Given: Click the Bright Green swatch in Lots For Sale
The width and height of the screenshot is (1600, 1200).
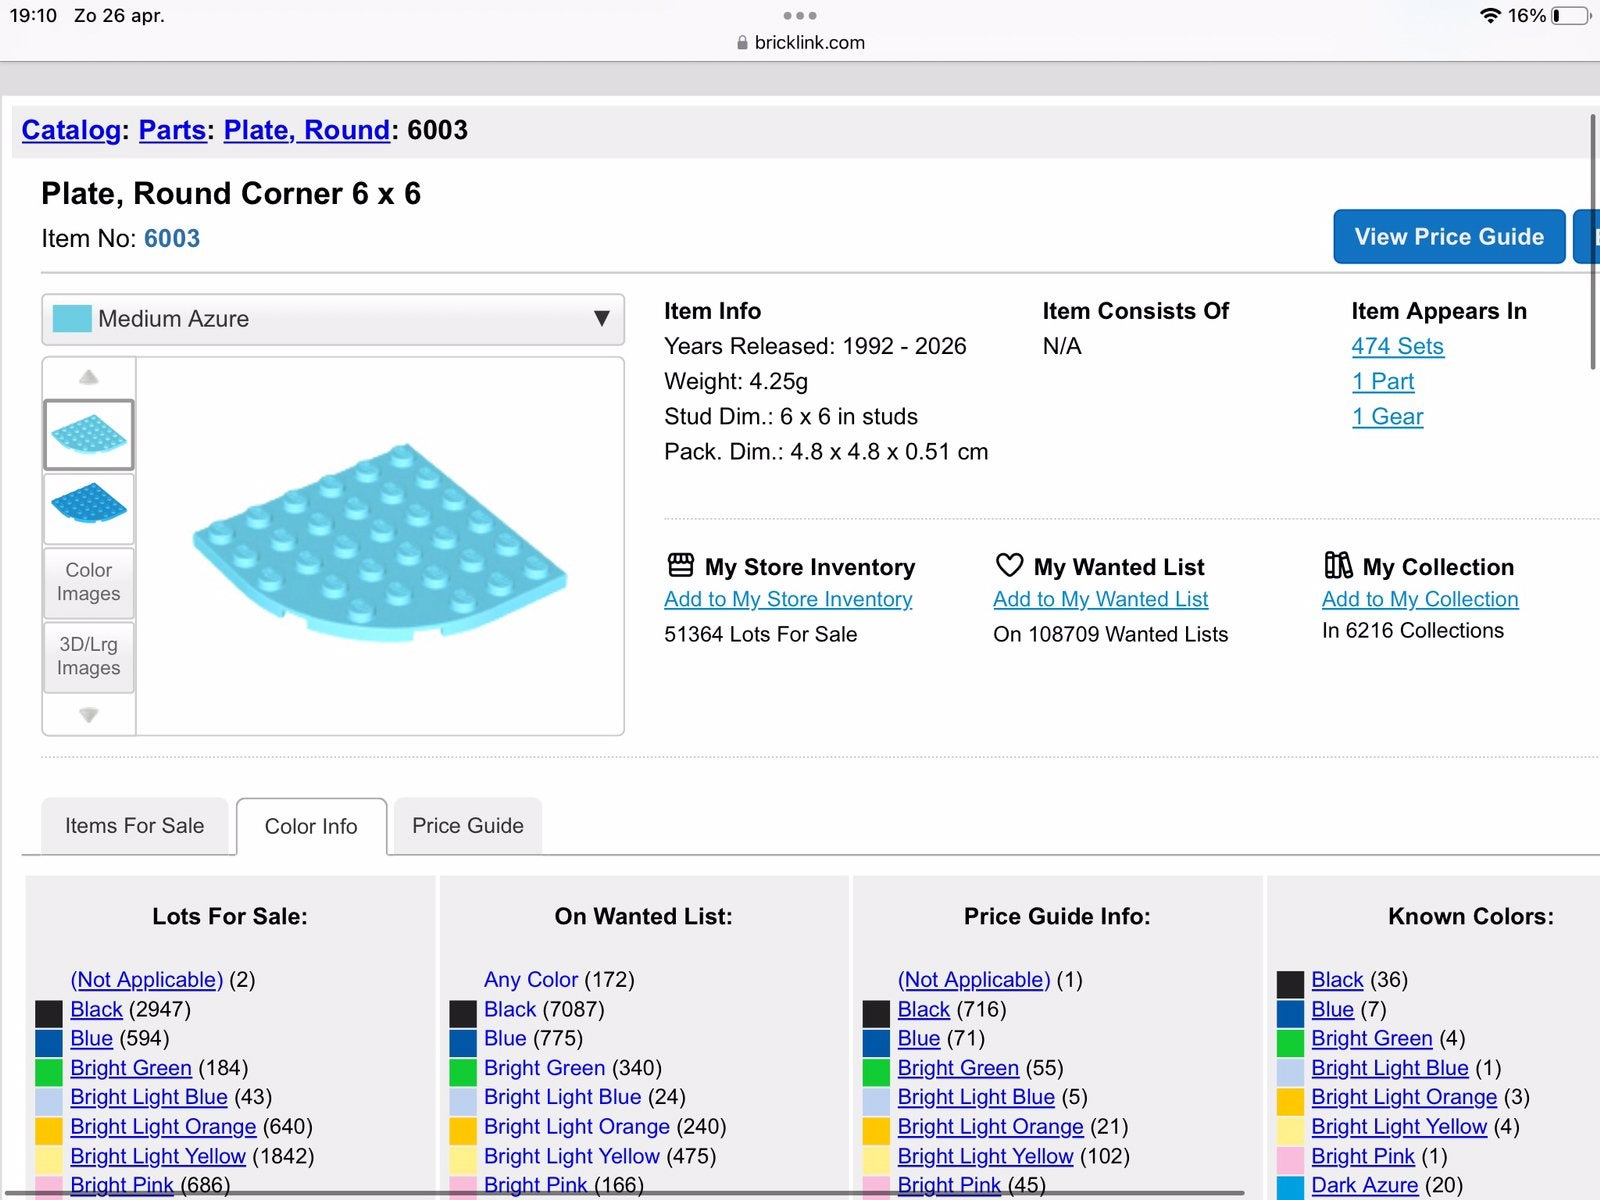Looking at the screenshot, I should coord(49,1071).
